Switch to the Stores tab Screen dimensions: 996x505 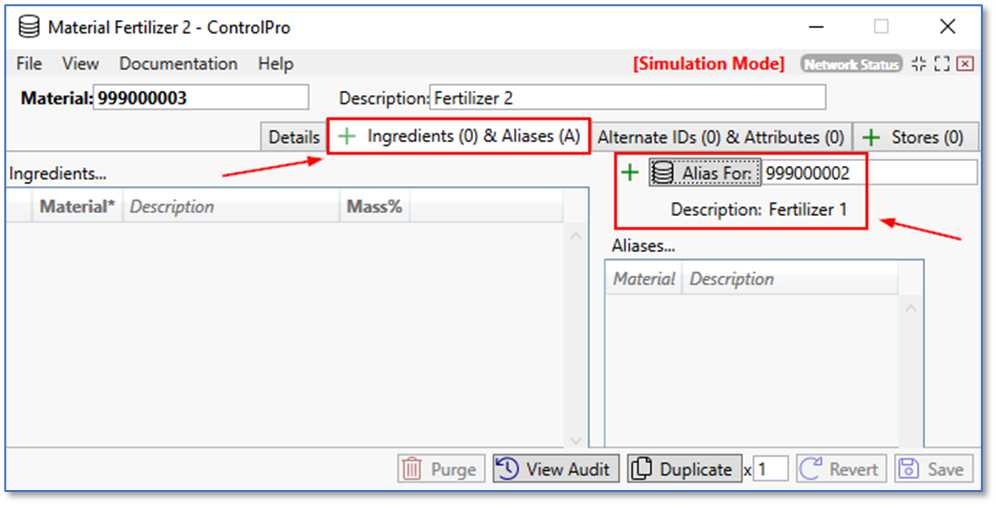pos(914,137)
